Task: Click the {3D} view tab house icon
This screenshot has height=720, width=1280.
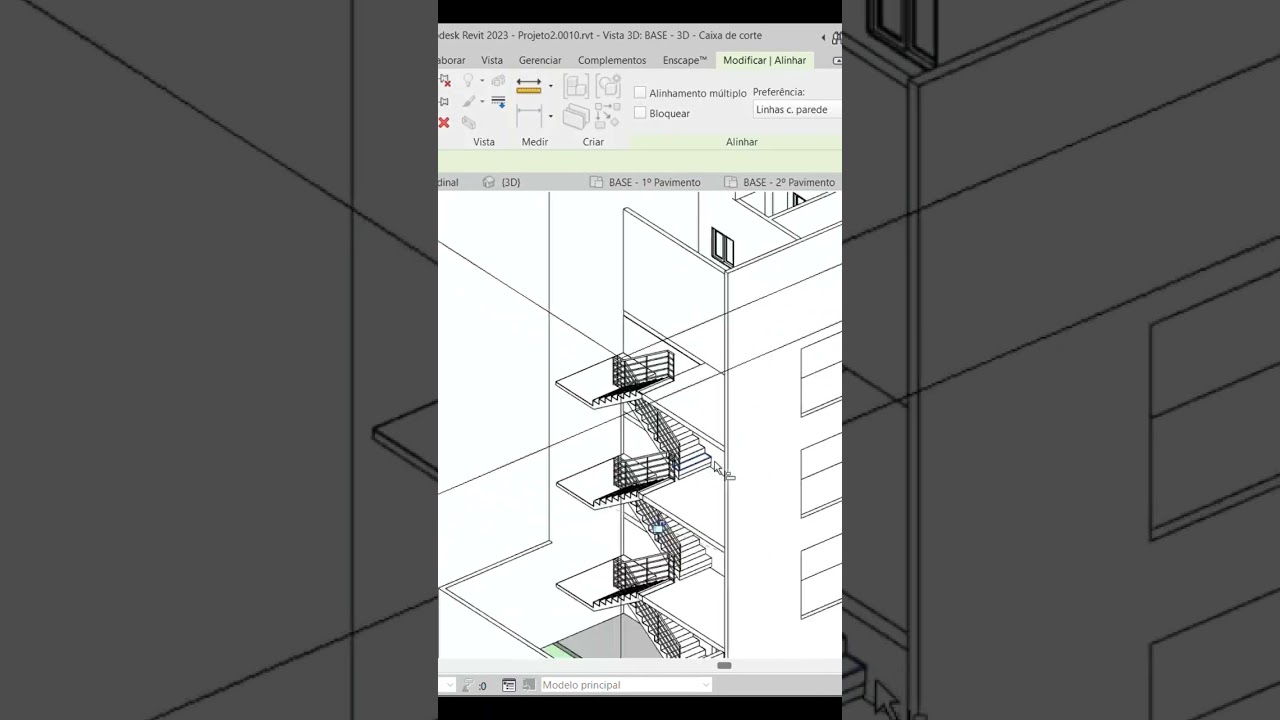Action: 489,182
